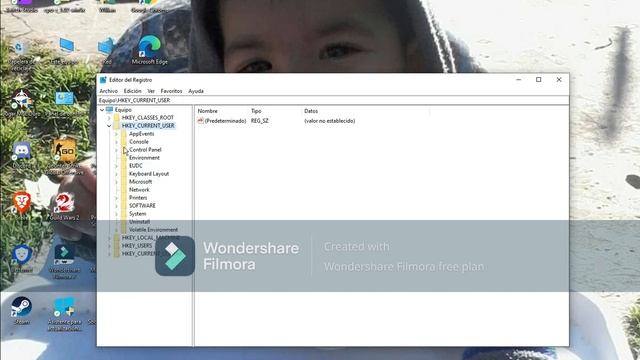Select the Microsoft key
The image size is (640, 360).
click(140, 182)
